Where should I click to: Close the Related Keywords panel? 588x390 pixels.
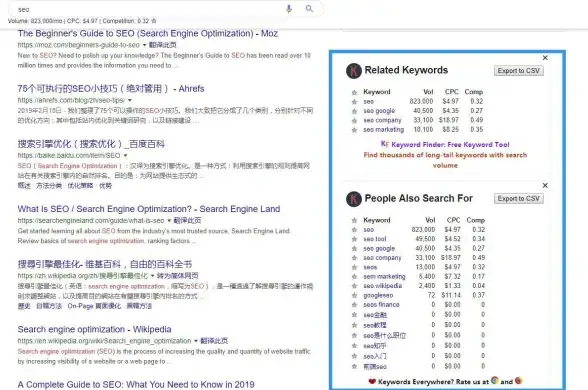point(545,58)
